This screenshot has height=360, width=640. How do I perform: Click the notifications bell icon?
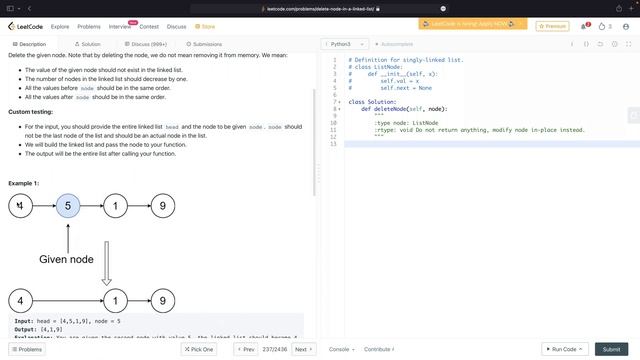(x=584, y=27)
